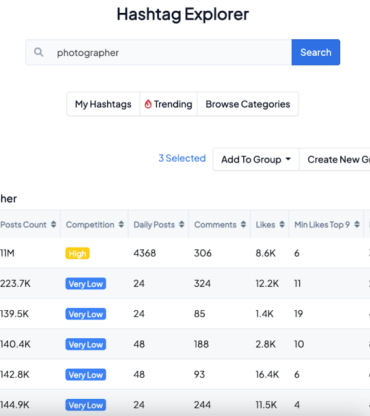The width and height of the screenshot is (370, 416).
Task: Sort by Min Likes Top 9 arrows
Action: 357,224
